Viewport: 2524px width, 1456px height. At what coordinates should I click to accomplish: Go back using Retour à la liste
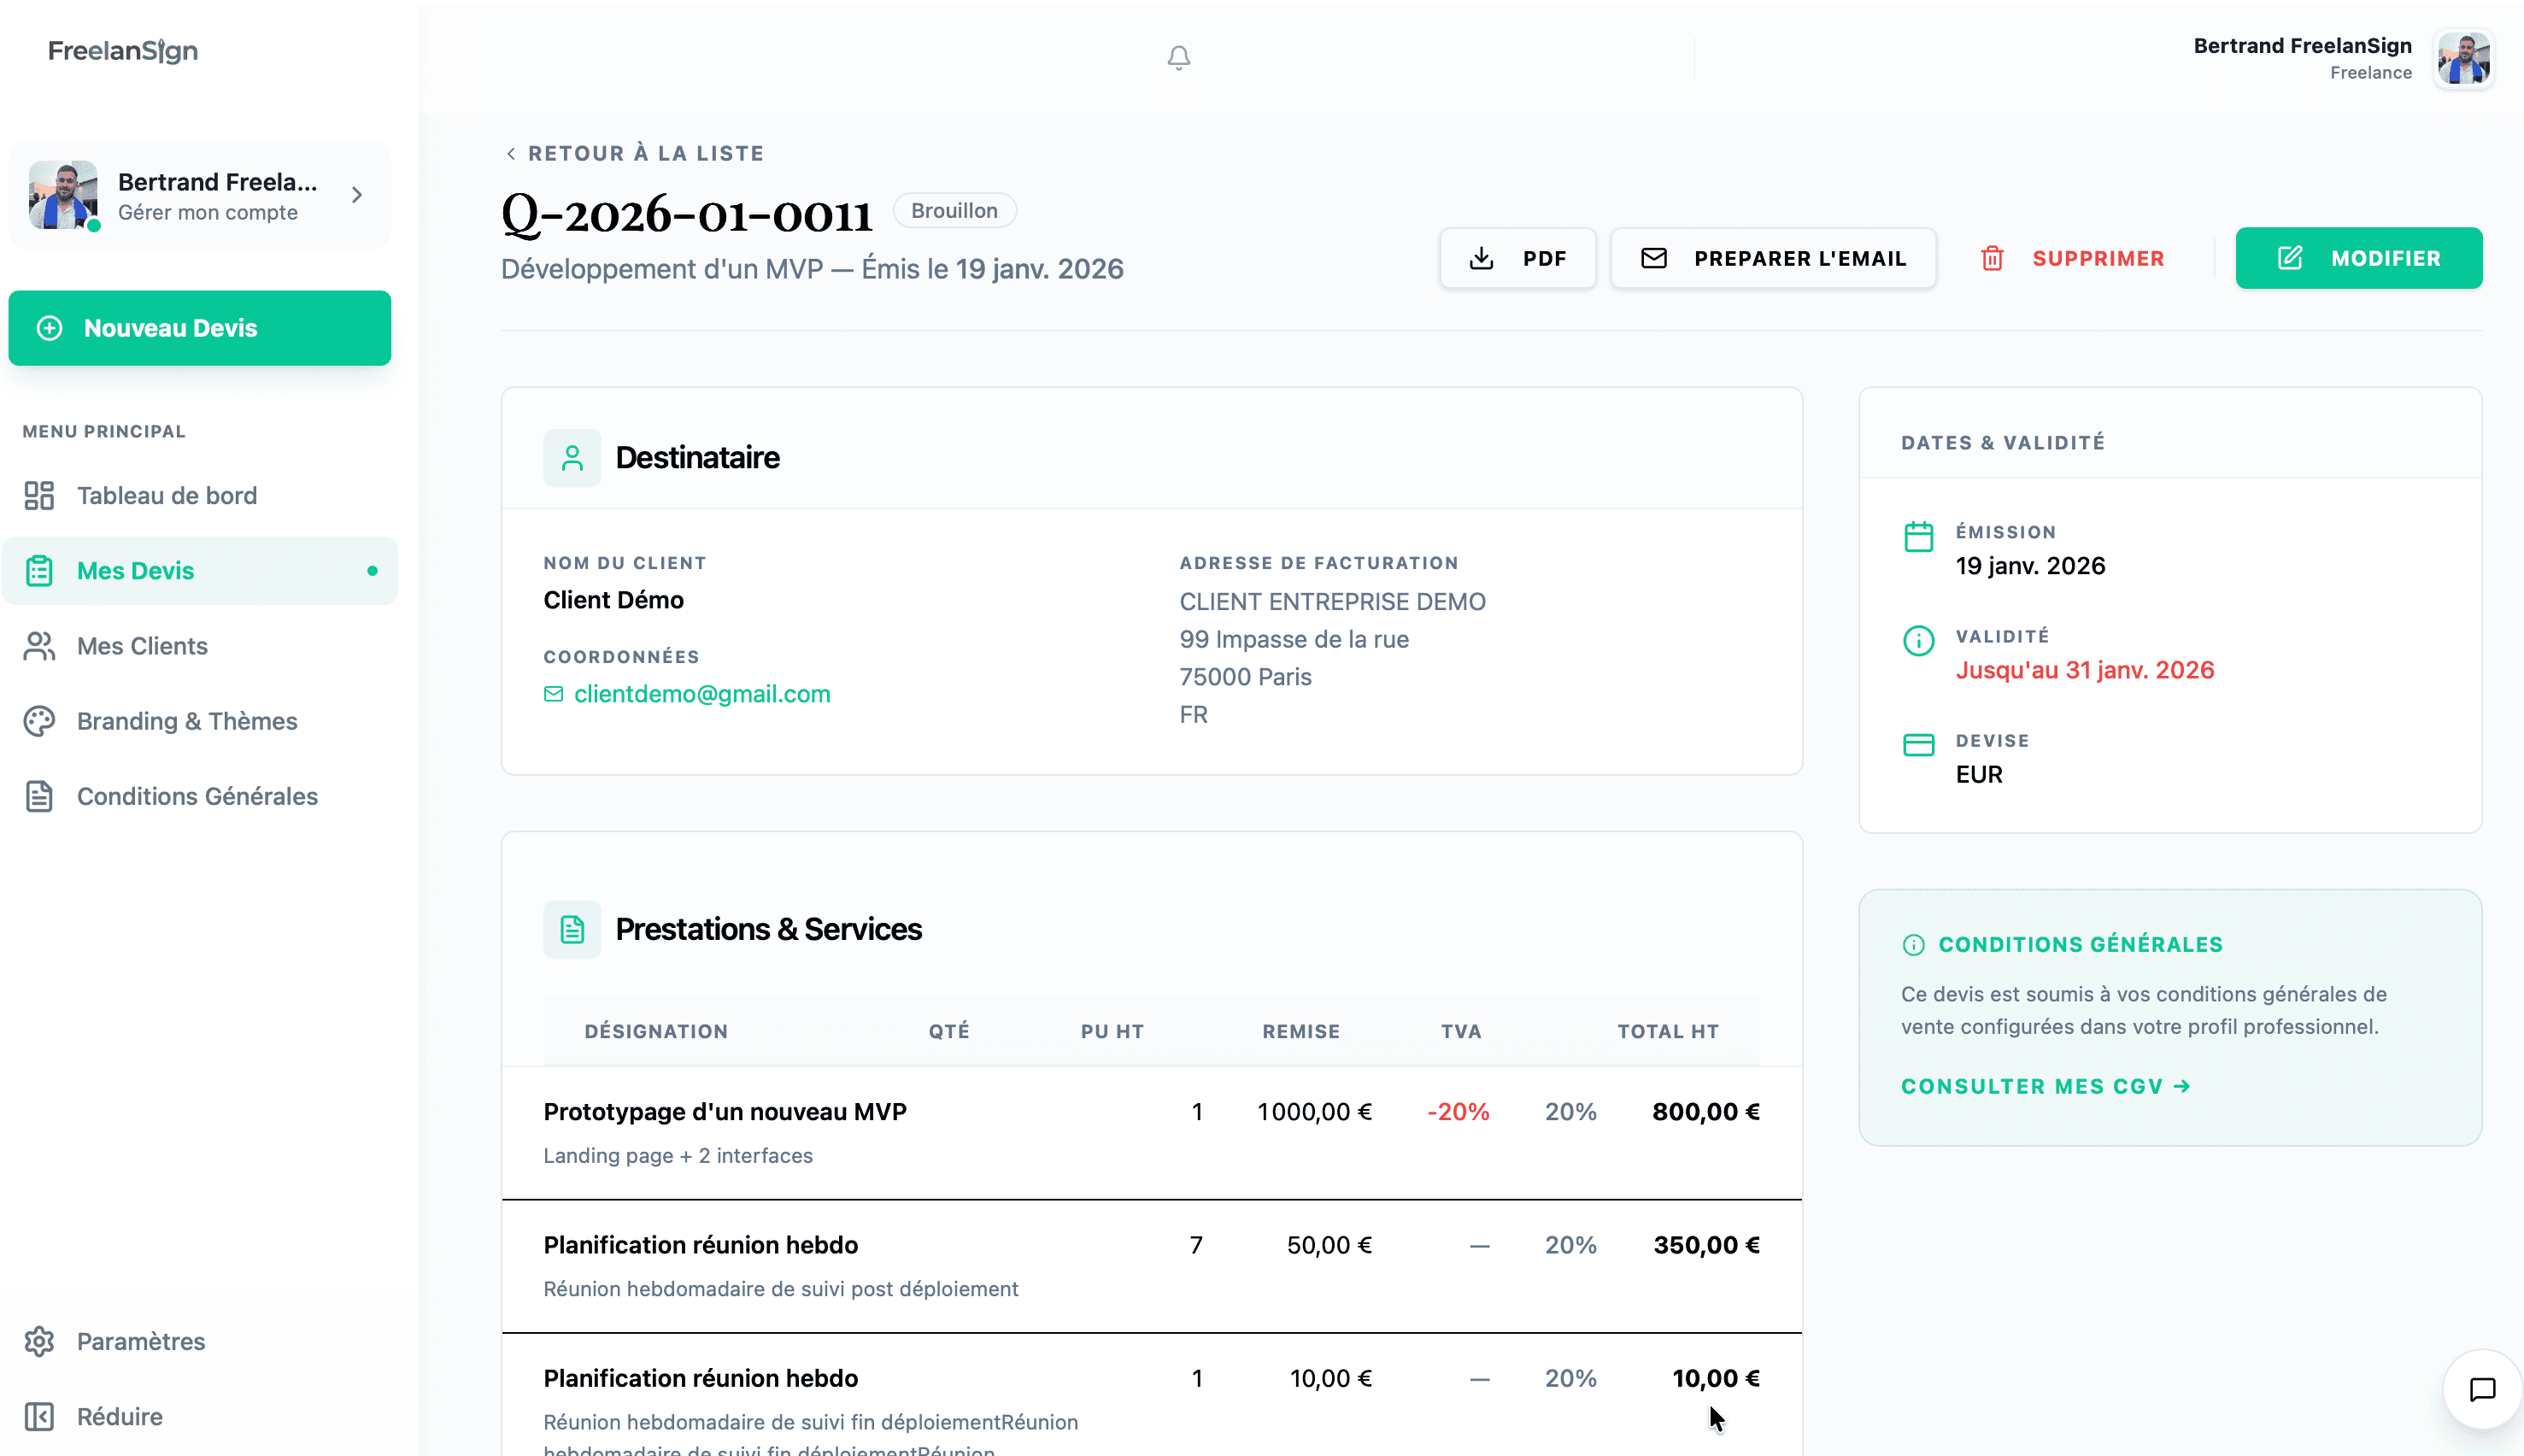pos(634,153)
